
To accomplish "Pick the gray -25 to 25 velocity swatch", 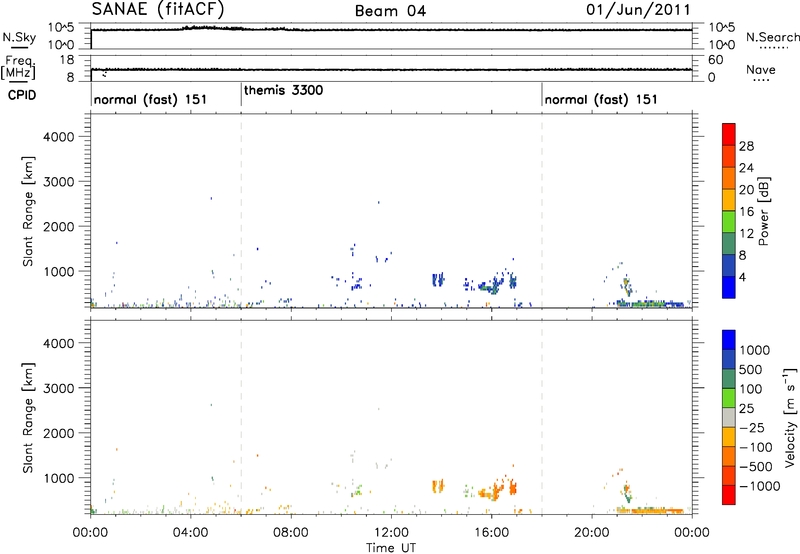I will [729, 417].
